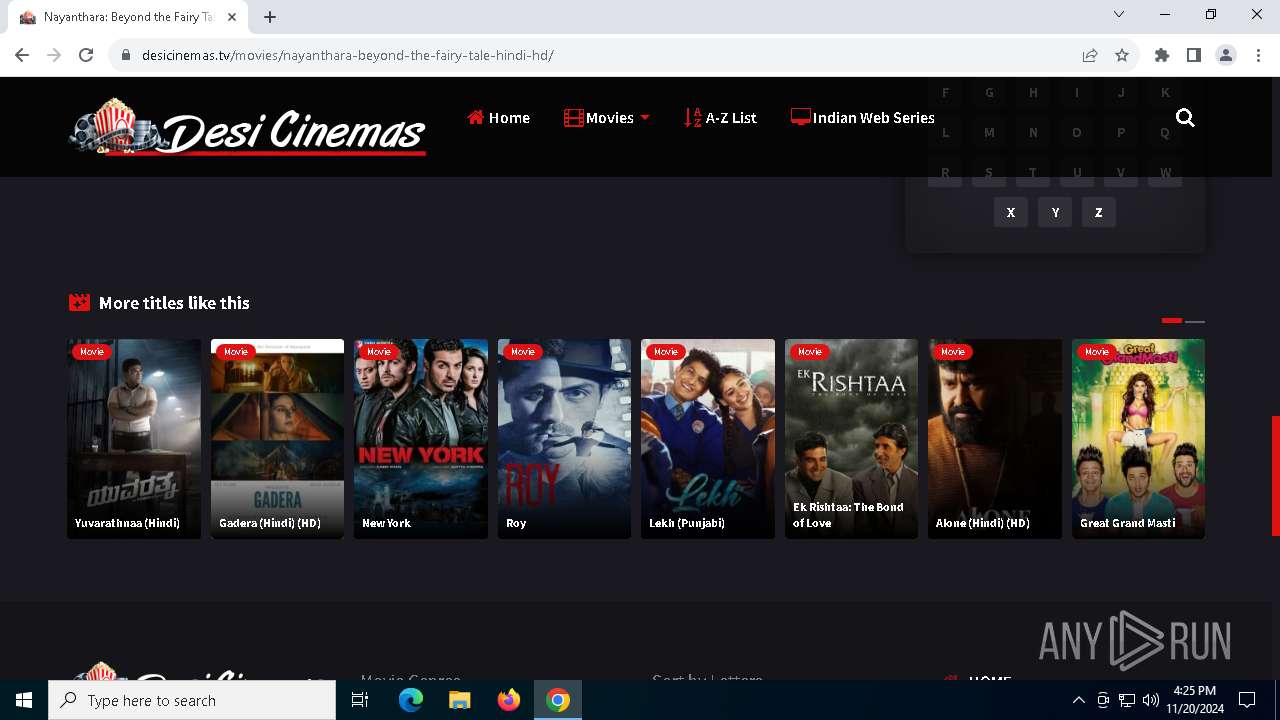View site information lock icon
This screenshot has width=1280, height=720.
126,55
